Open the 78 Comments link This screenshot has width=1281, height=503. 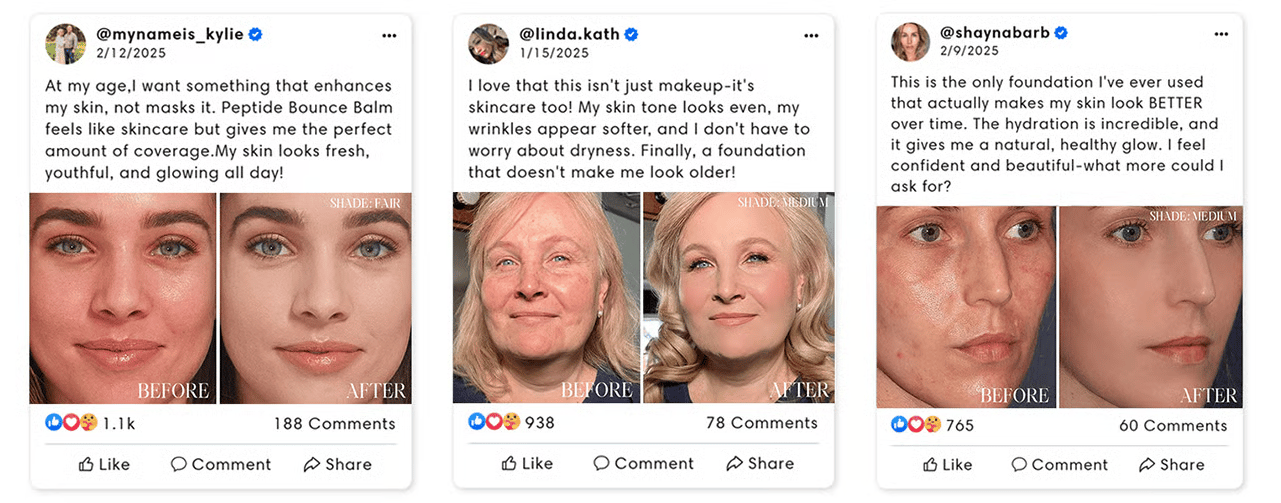point(762,422)
